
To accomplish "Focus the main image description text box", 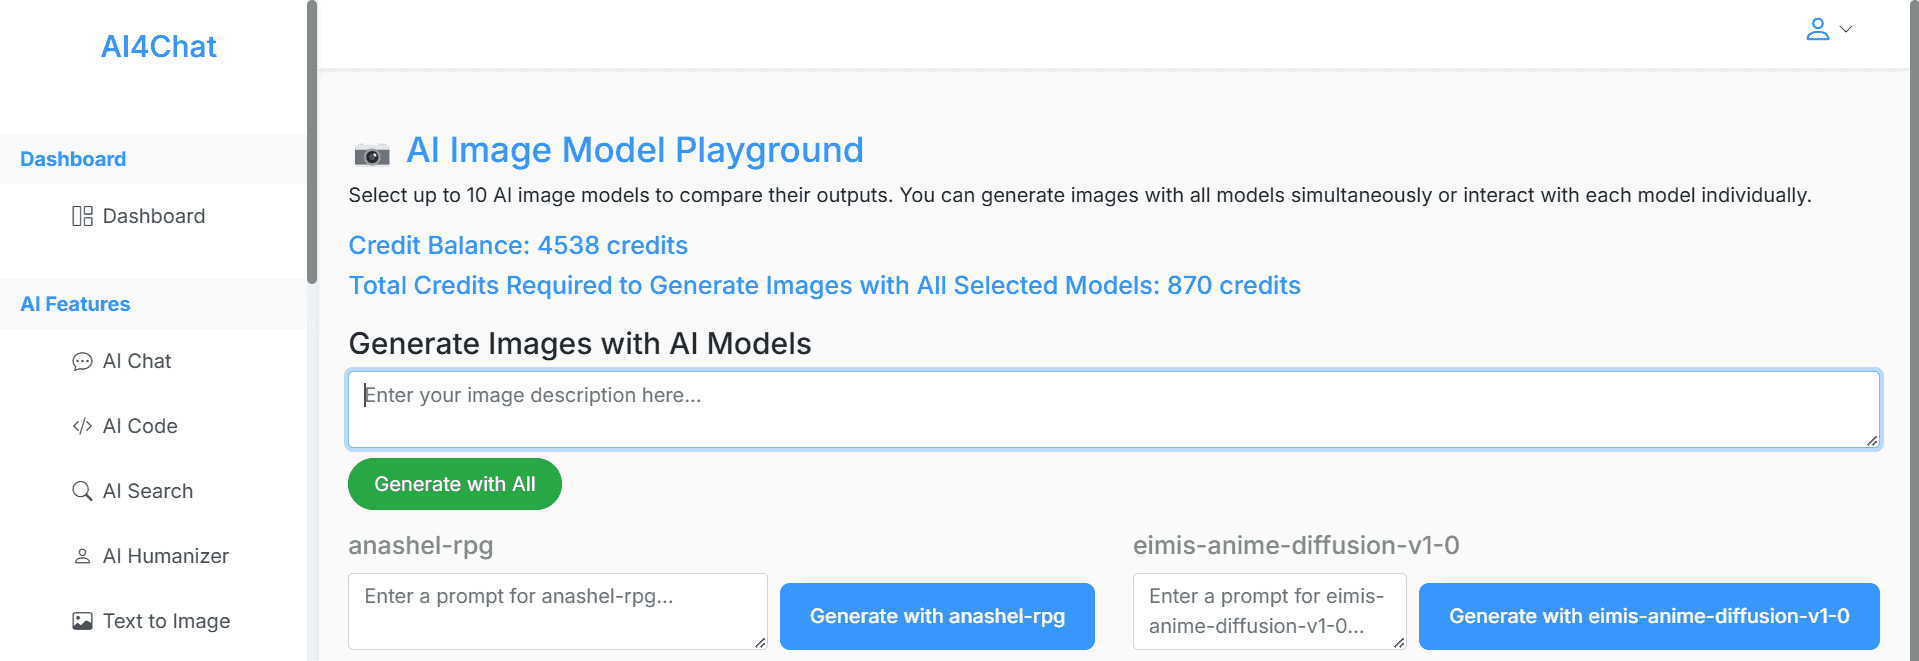I will [x=1114, y=409].
